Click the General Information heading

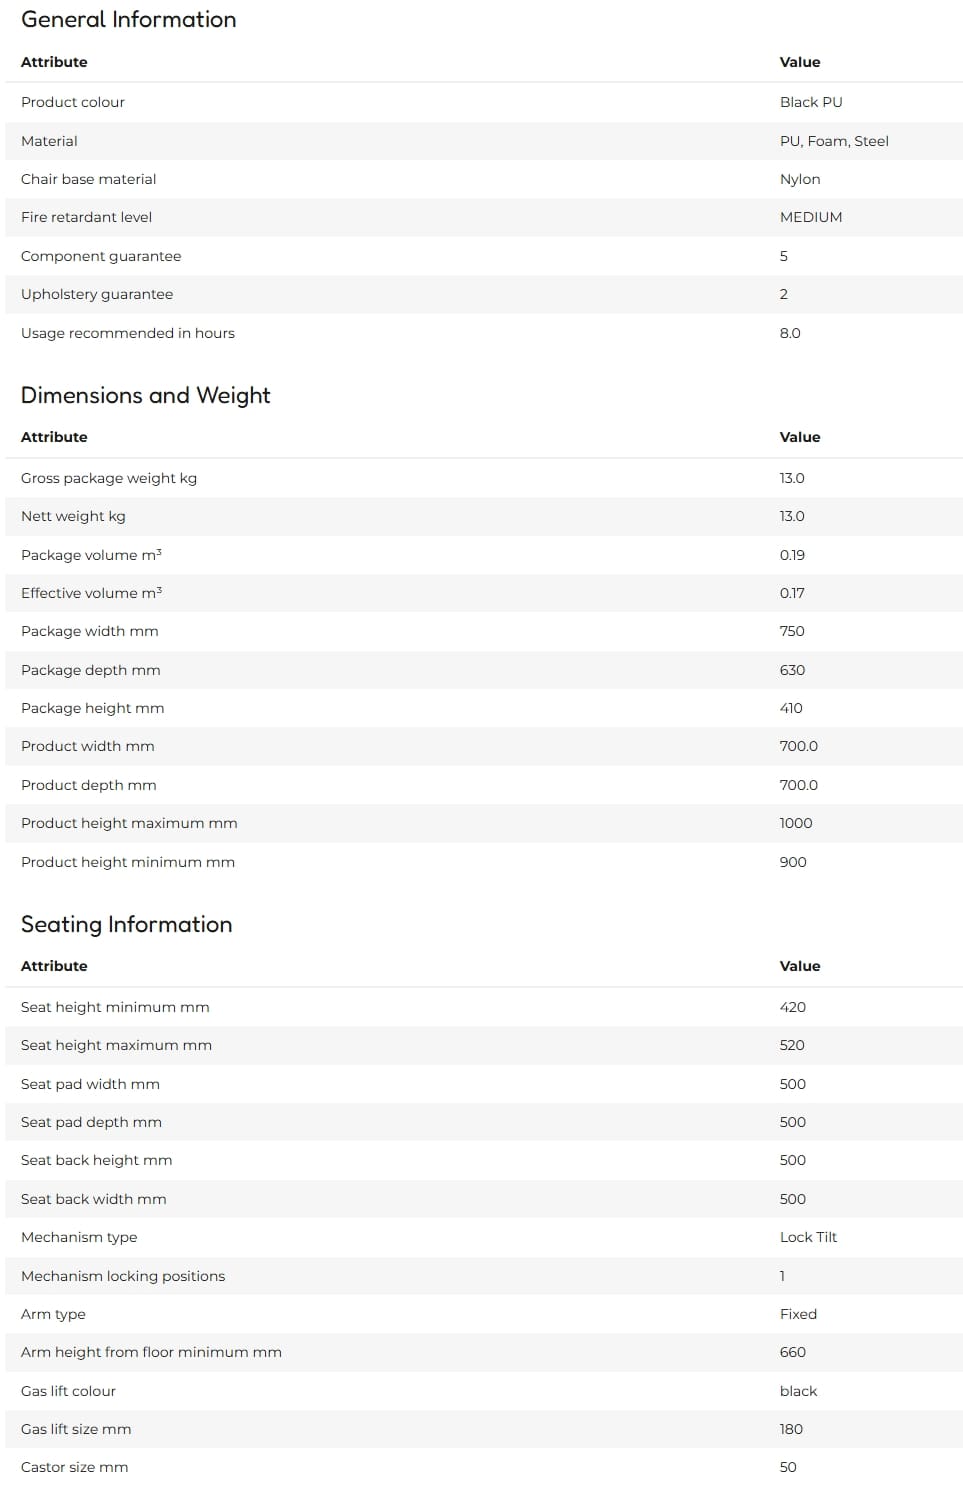(128, 20)
